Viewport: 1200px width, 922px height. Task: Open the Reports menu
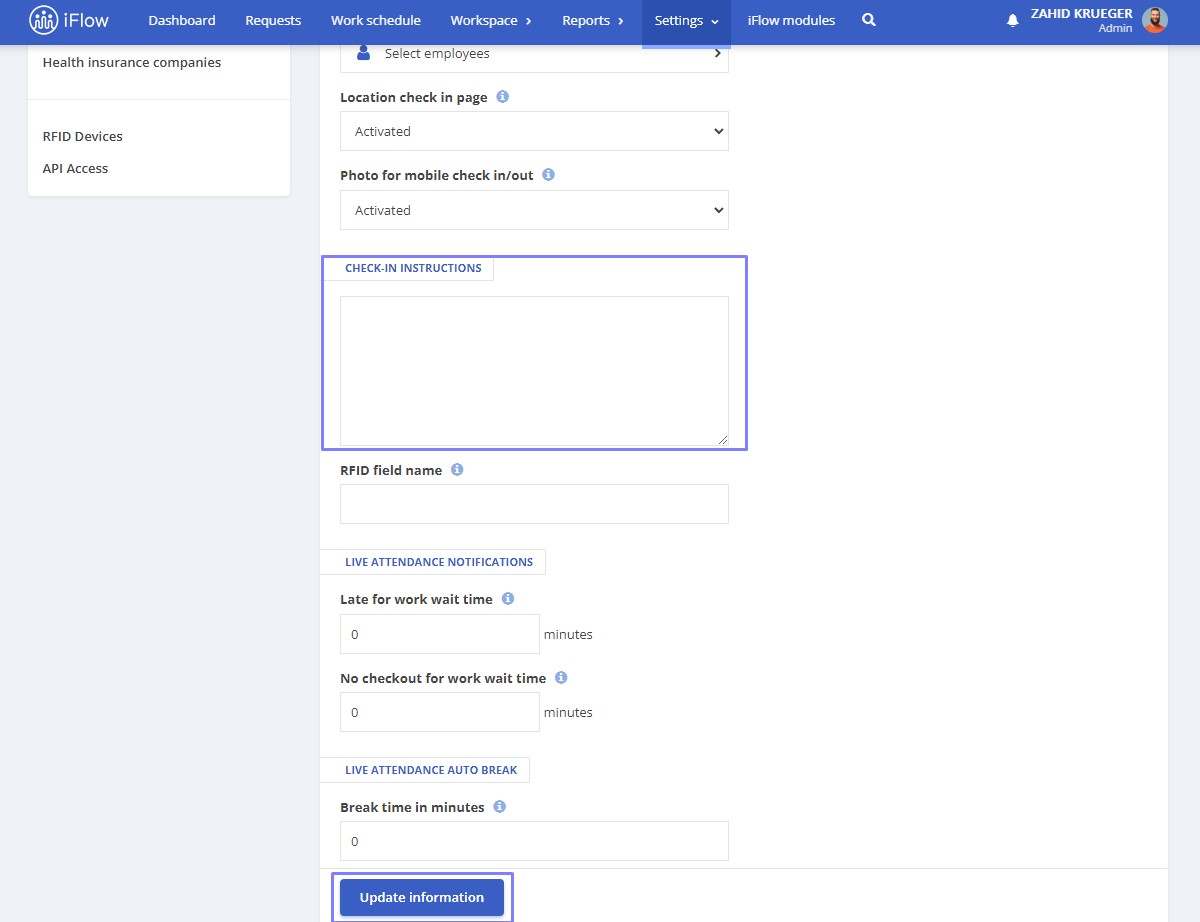click(593, 21)
